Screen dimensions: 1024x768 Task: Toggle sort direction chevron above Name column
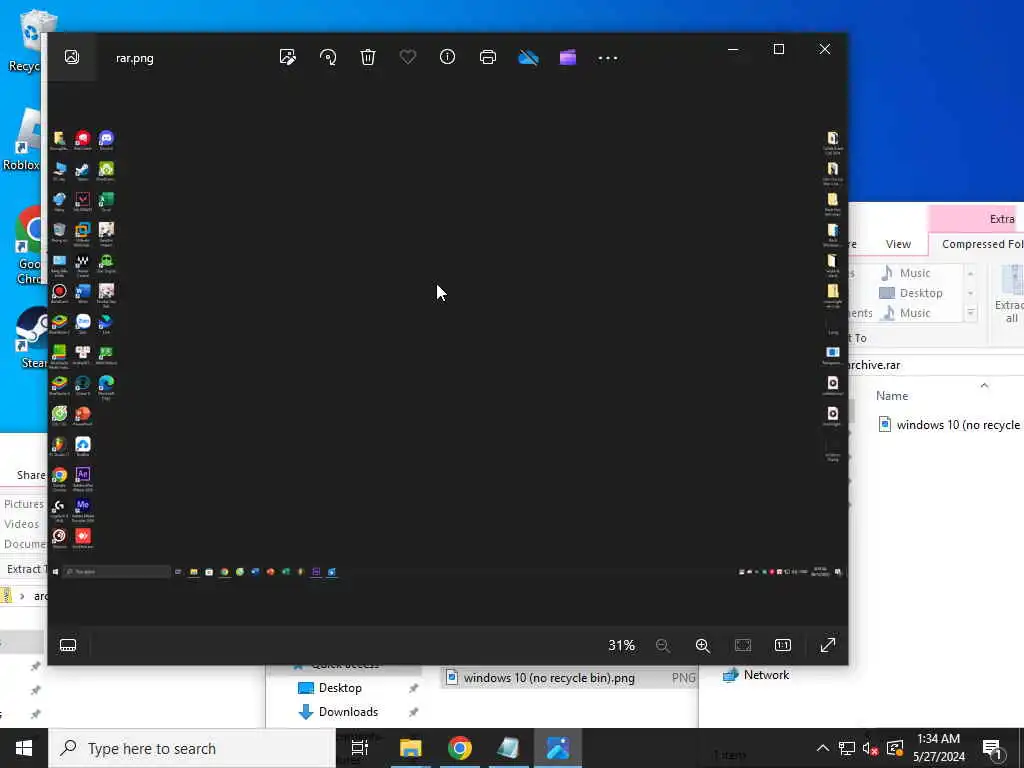coord(984,385)
